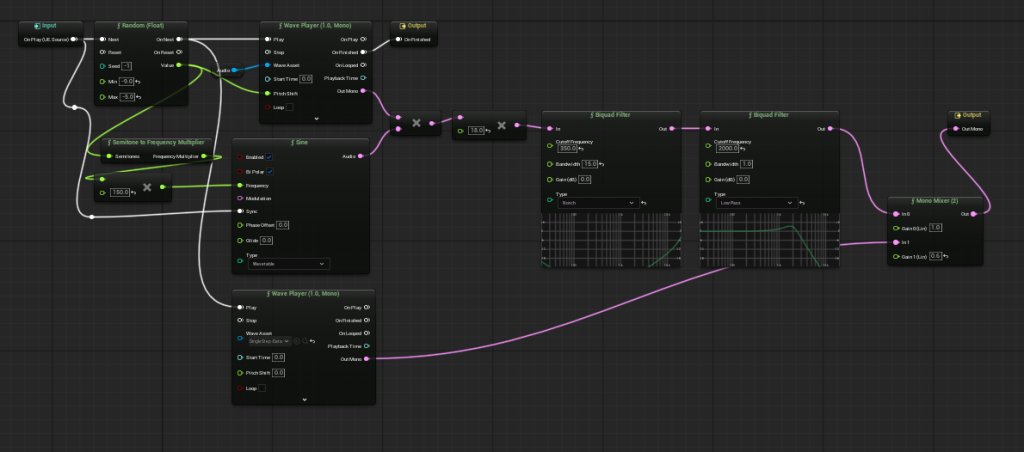Toggle the Enabled checkbox on Sine node
Viewport: 1024px width, 452px height.
pyautogui.click(x=269, y=157)
